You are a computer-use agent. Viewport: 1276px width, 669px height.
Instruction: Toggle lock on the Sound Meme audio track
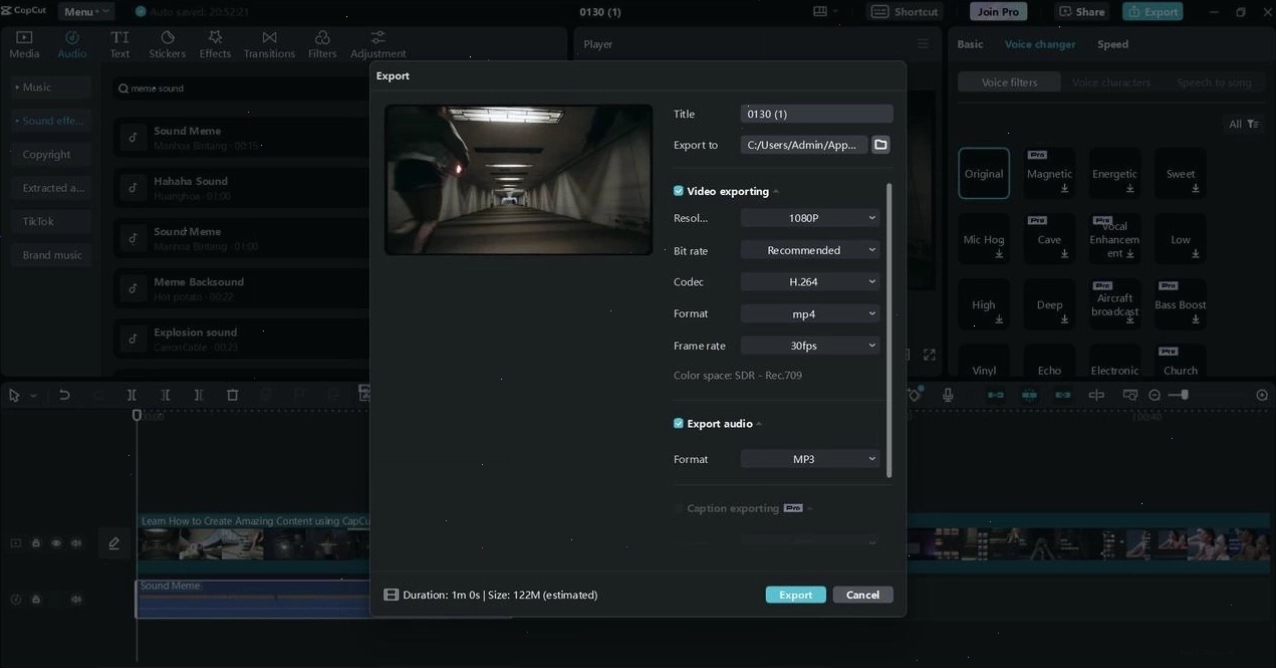pyautogui.click(x=36, y=600)
